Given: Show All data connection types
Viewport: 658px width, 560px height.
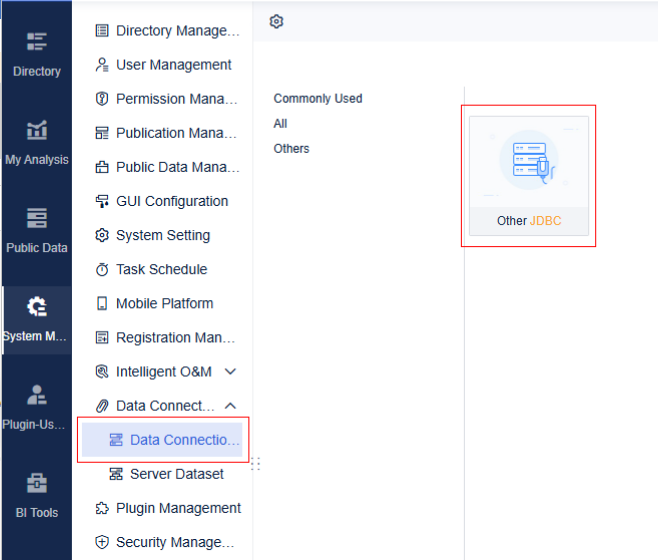Looking at the screenshot, I should [280, 124].
